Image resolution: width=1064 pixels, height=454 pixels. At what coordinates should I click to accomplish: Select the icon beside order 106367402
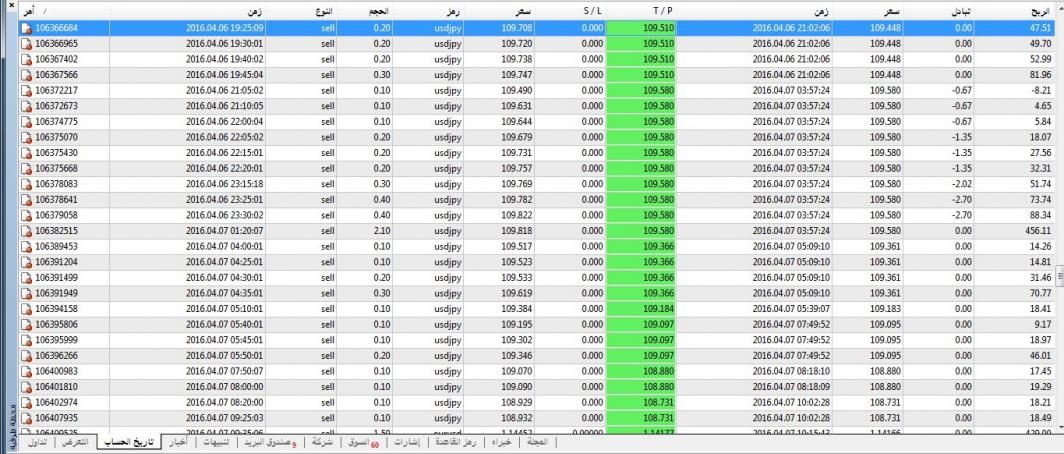[26, 59]
